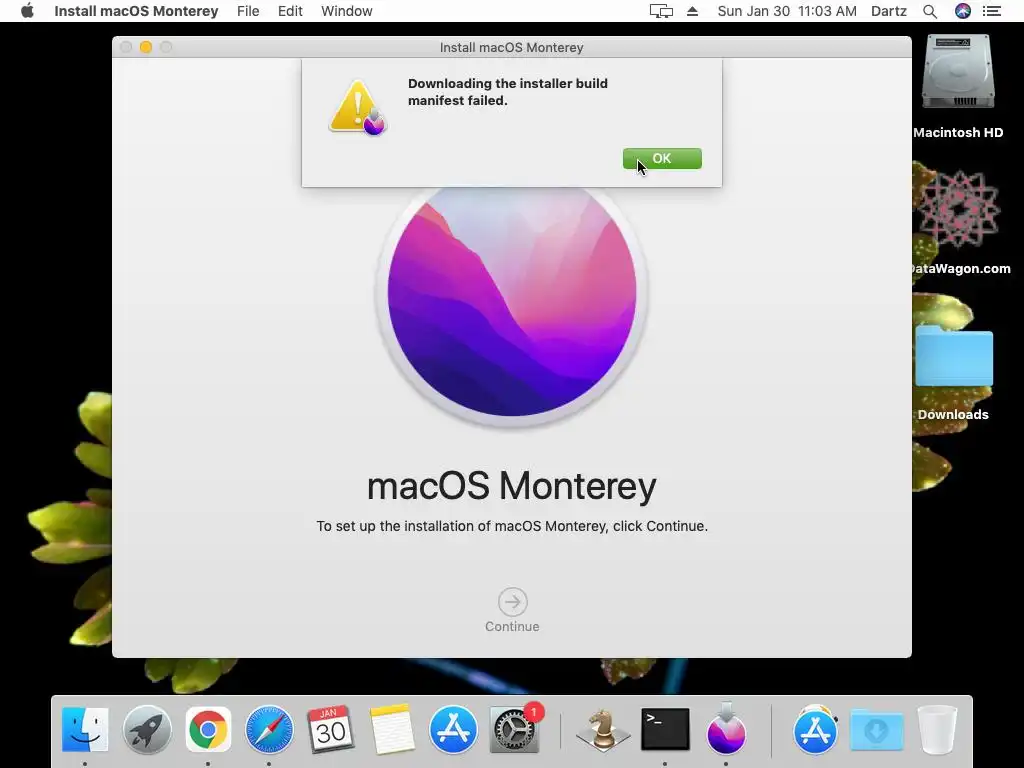Viewport: 1024px width, 768px height.
Task: Open Finder from the Dock
Action: pos(85,729)
